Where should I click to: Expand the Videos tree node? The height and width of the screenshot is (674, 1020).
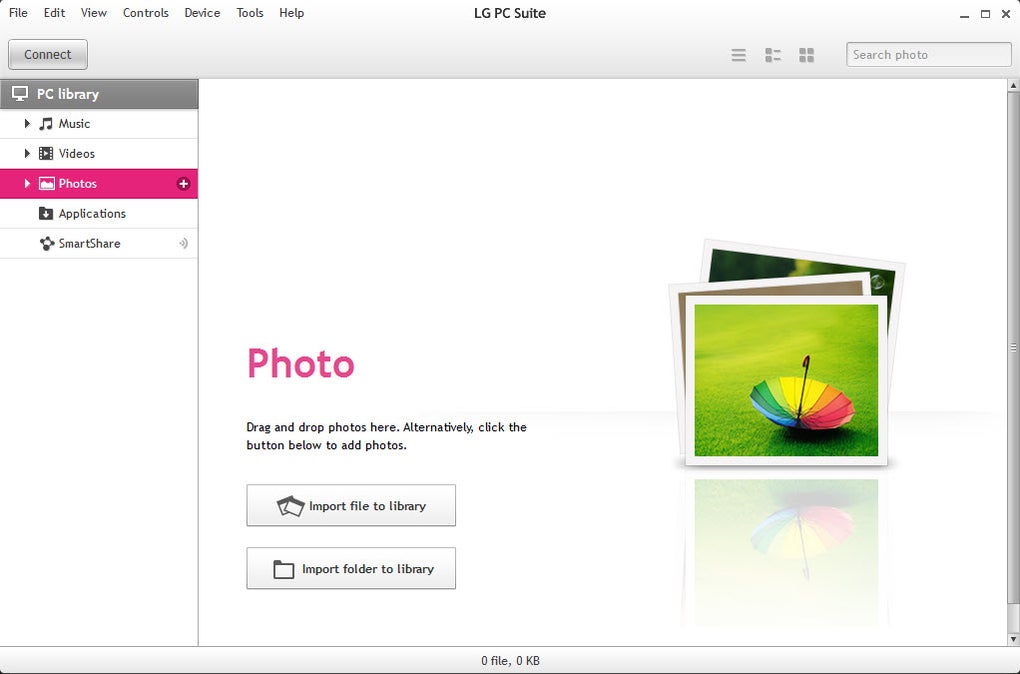[27, 154]
